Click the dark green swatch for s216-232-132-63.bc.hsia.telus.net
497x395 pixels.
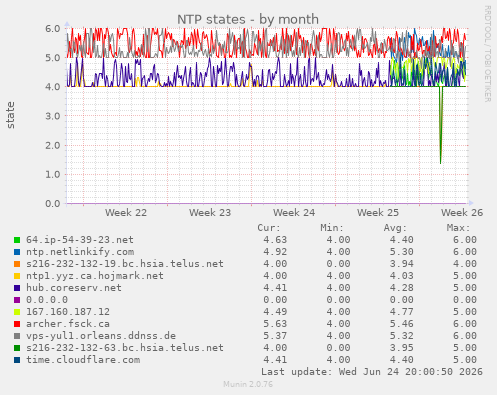pos(17,348)
